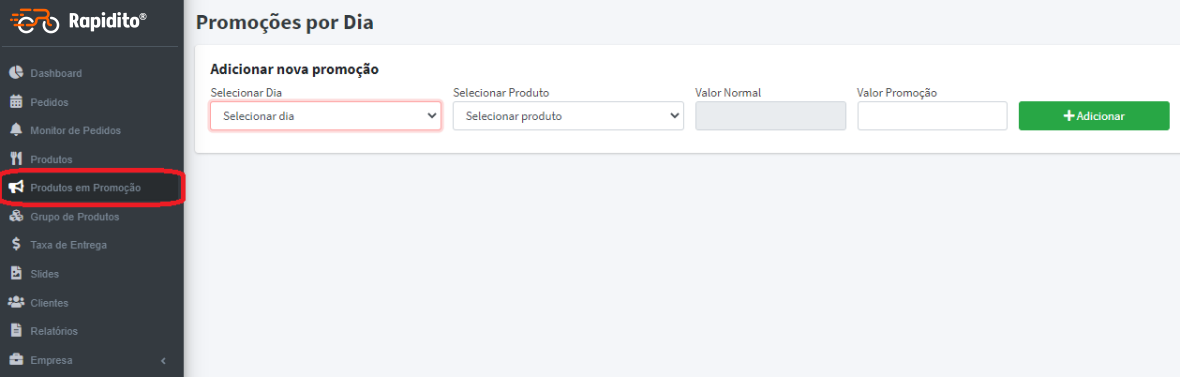Click into the Valor Promoção field

[932, 116]
